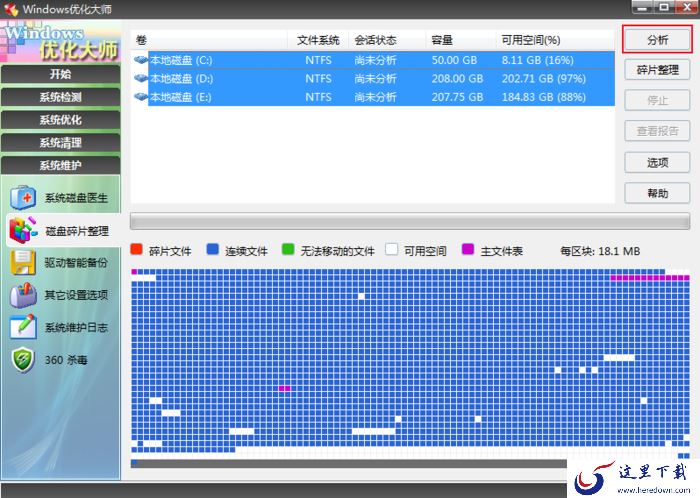Start disk analysis with the 分析 button
The height and width of the screenshot is (498, 700).
657,40
